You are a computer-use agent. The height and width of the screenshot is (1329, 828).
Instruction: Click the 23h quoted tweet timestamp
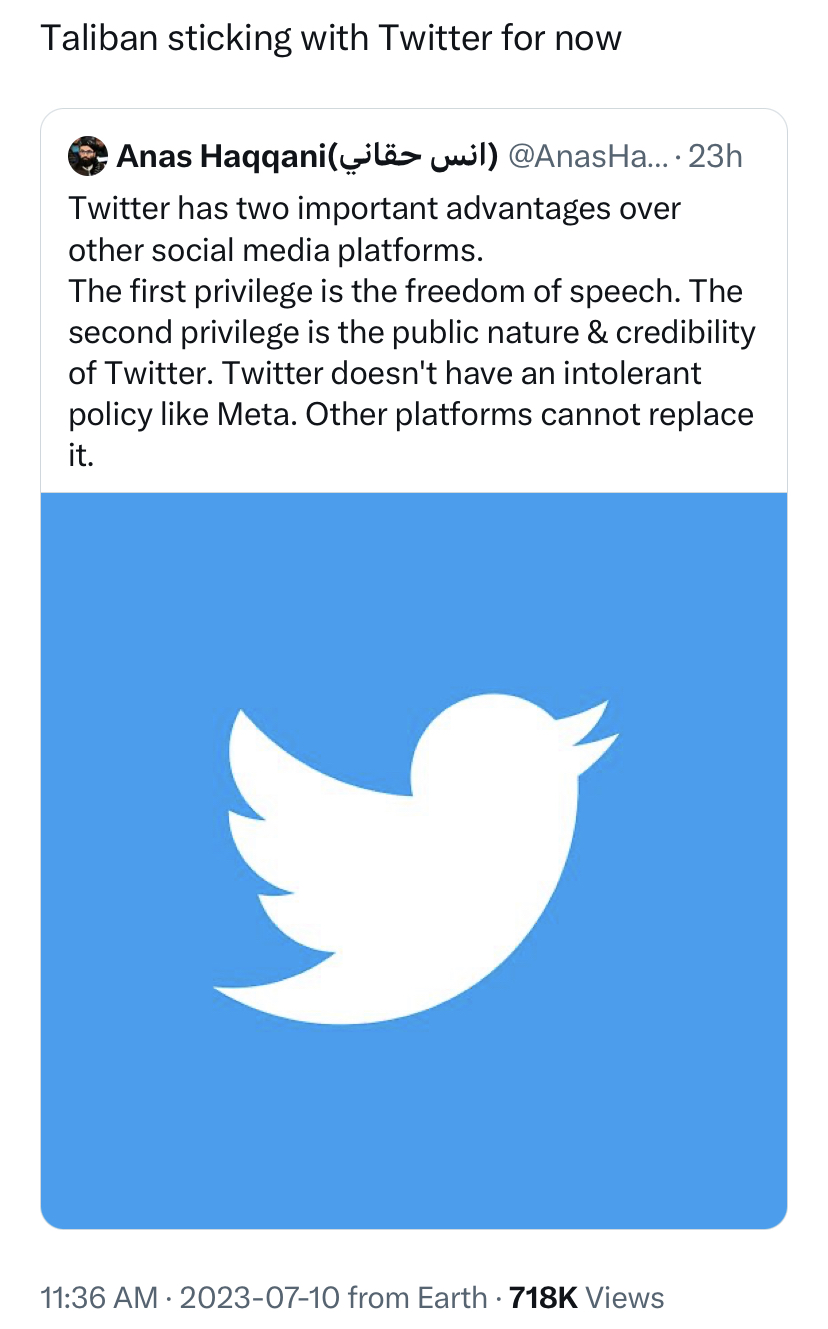[x=714, y=156]
